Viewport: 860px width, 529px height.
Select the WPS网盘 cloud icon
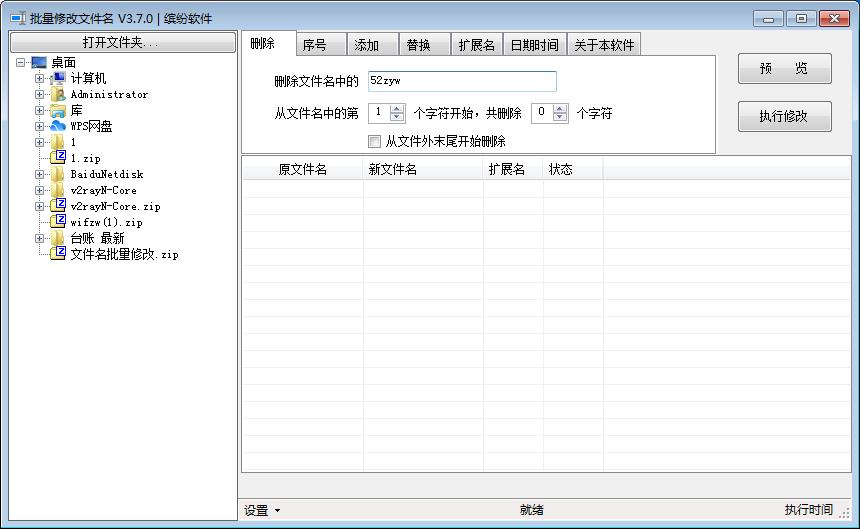click(59, 126)
